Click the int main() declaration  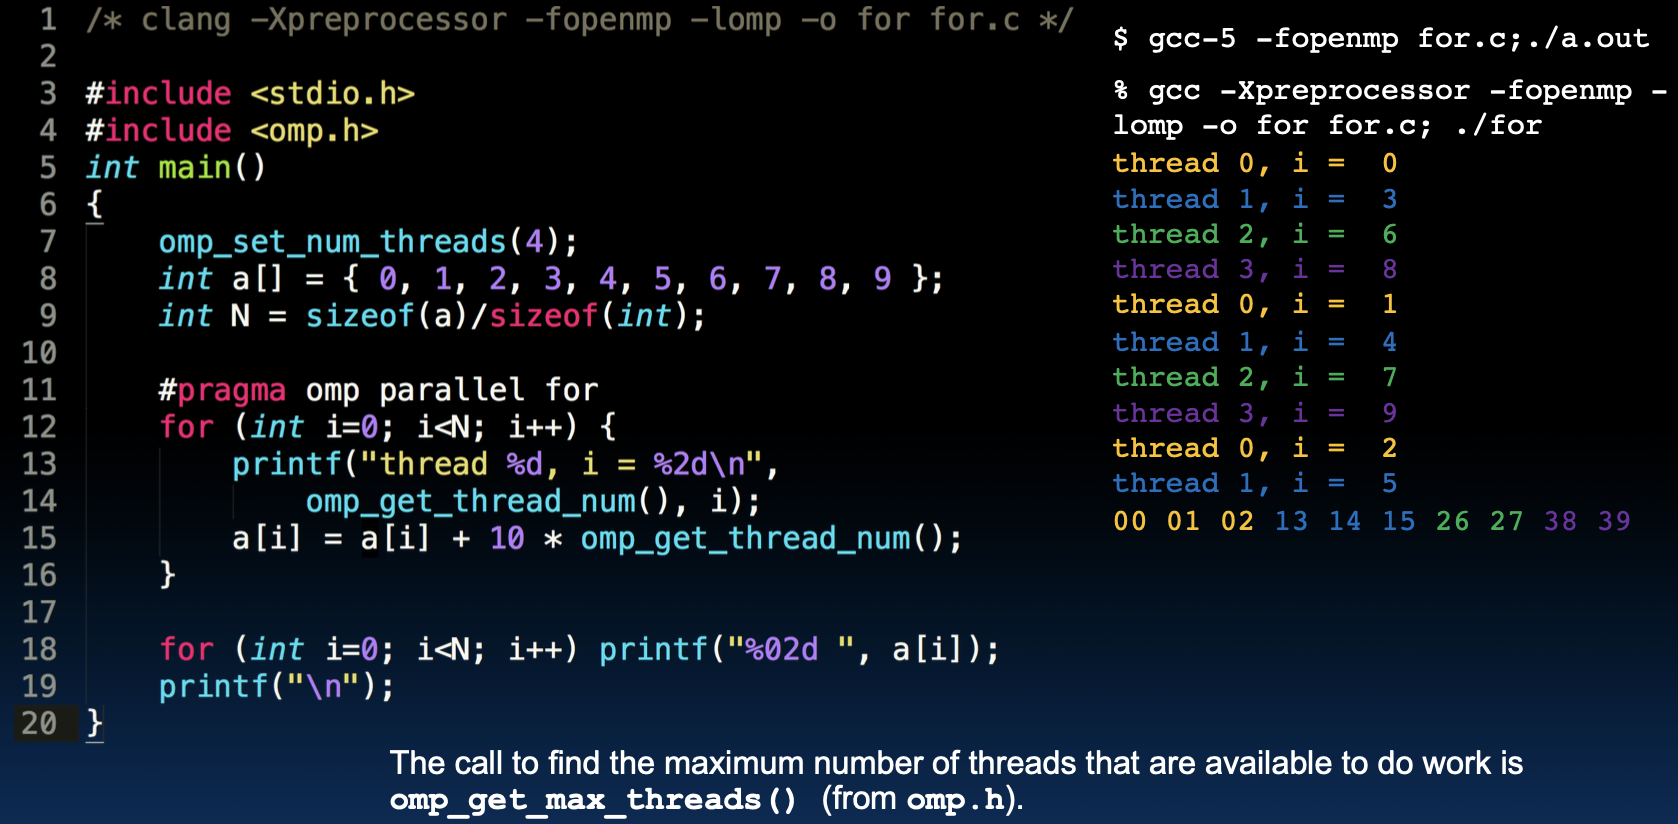pyautogui.click(x=176, y=167)
